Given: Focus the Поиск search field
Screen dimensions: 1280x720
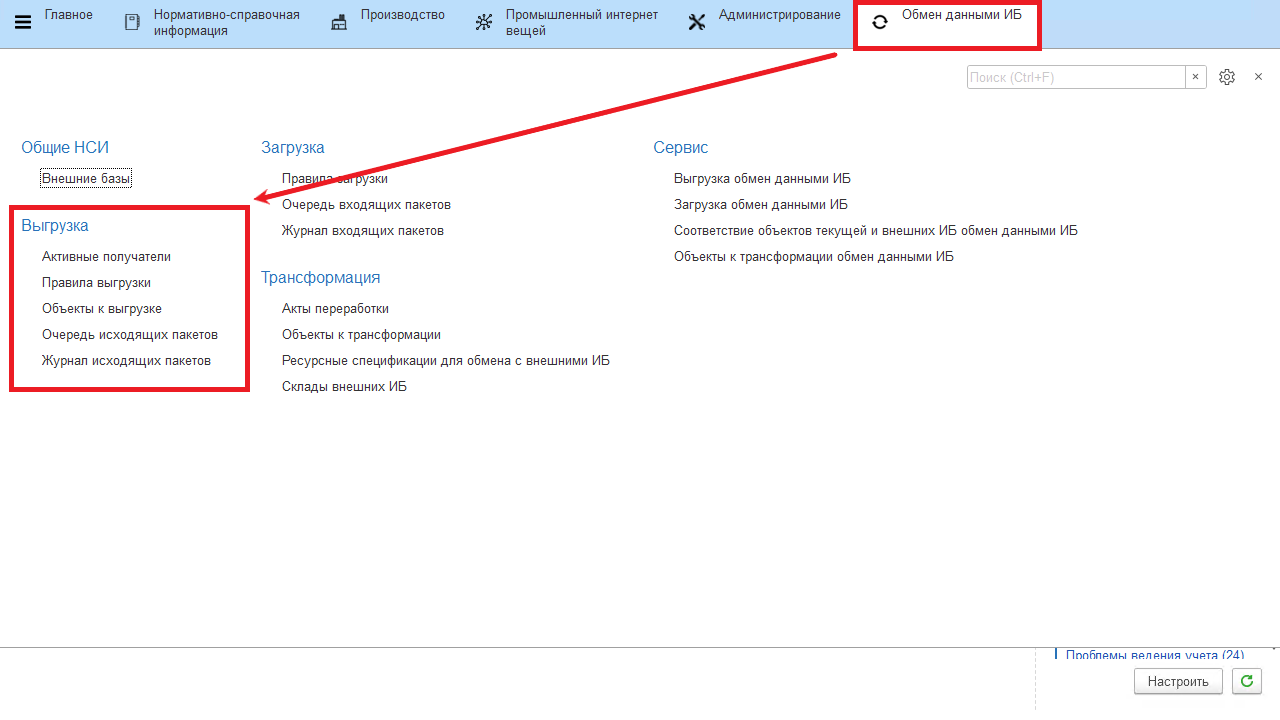Looking at the screenshot, I should pyautogui.click(x=1075, y=77).
